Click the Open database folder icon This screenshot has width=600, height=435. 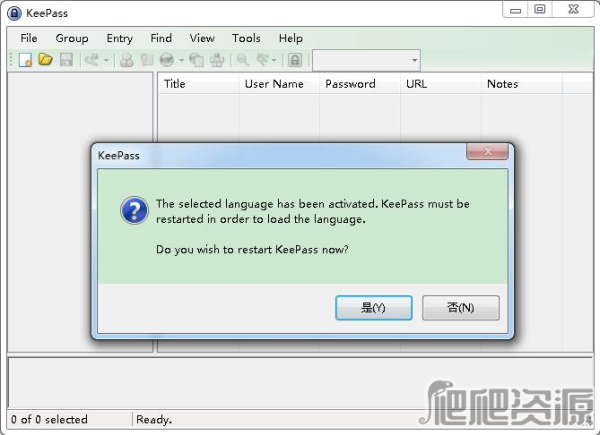point(45,60)
